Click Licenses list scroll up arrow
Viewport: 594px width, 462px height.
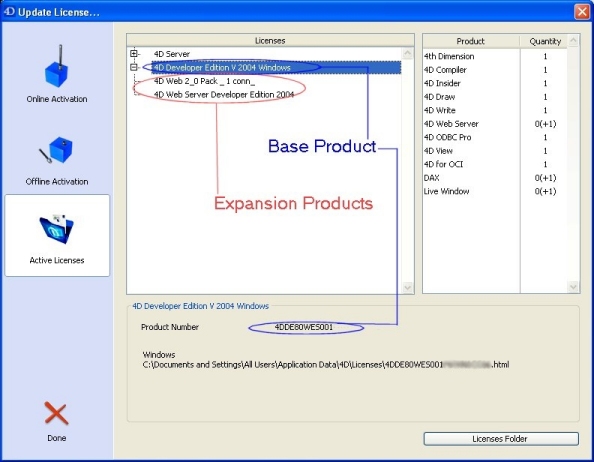[408, 53]
